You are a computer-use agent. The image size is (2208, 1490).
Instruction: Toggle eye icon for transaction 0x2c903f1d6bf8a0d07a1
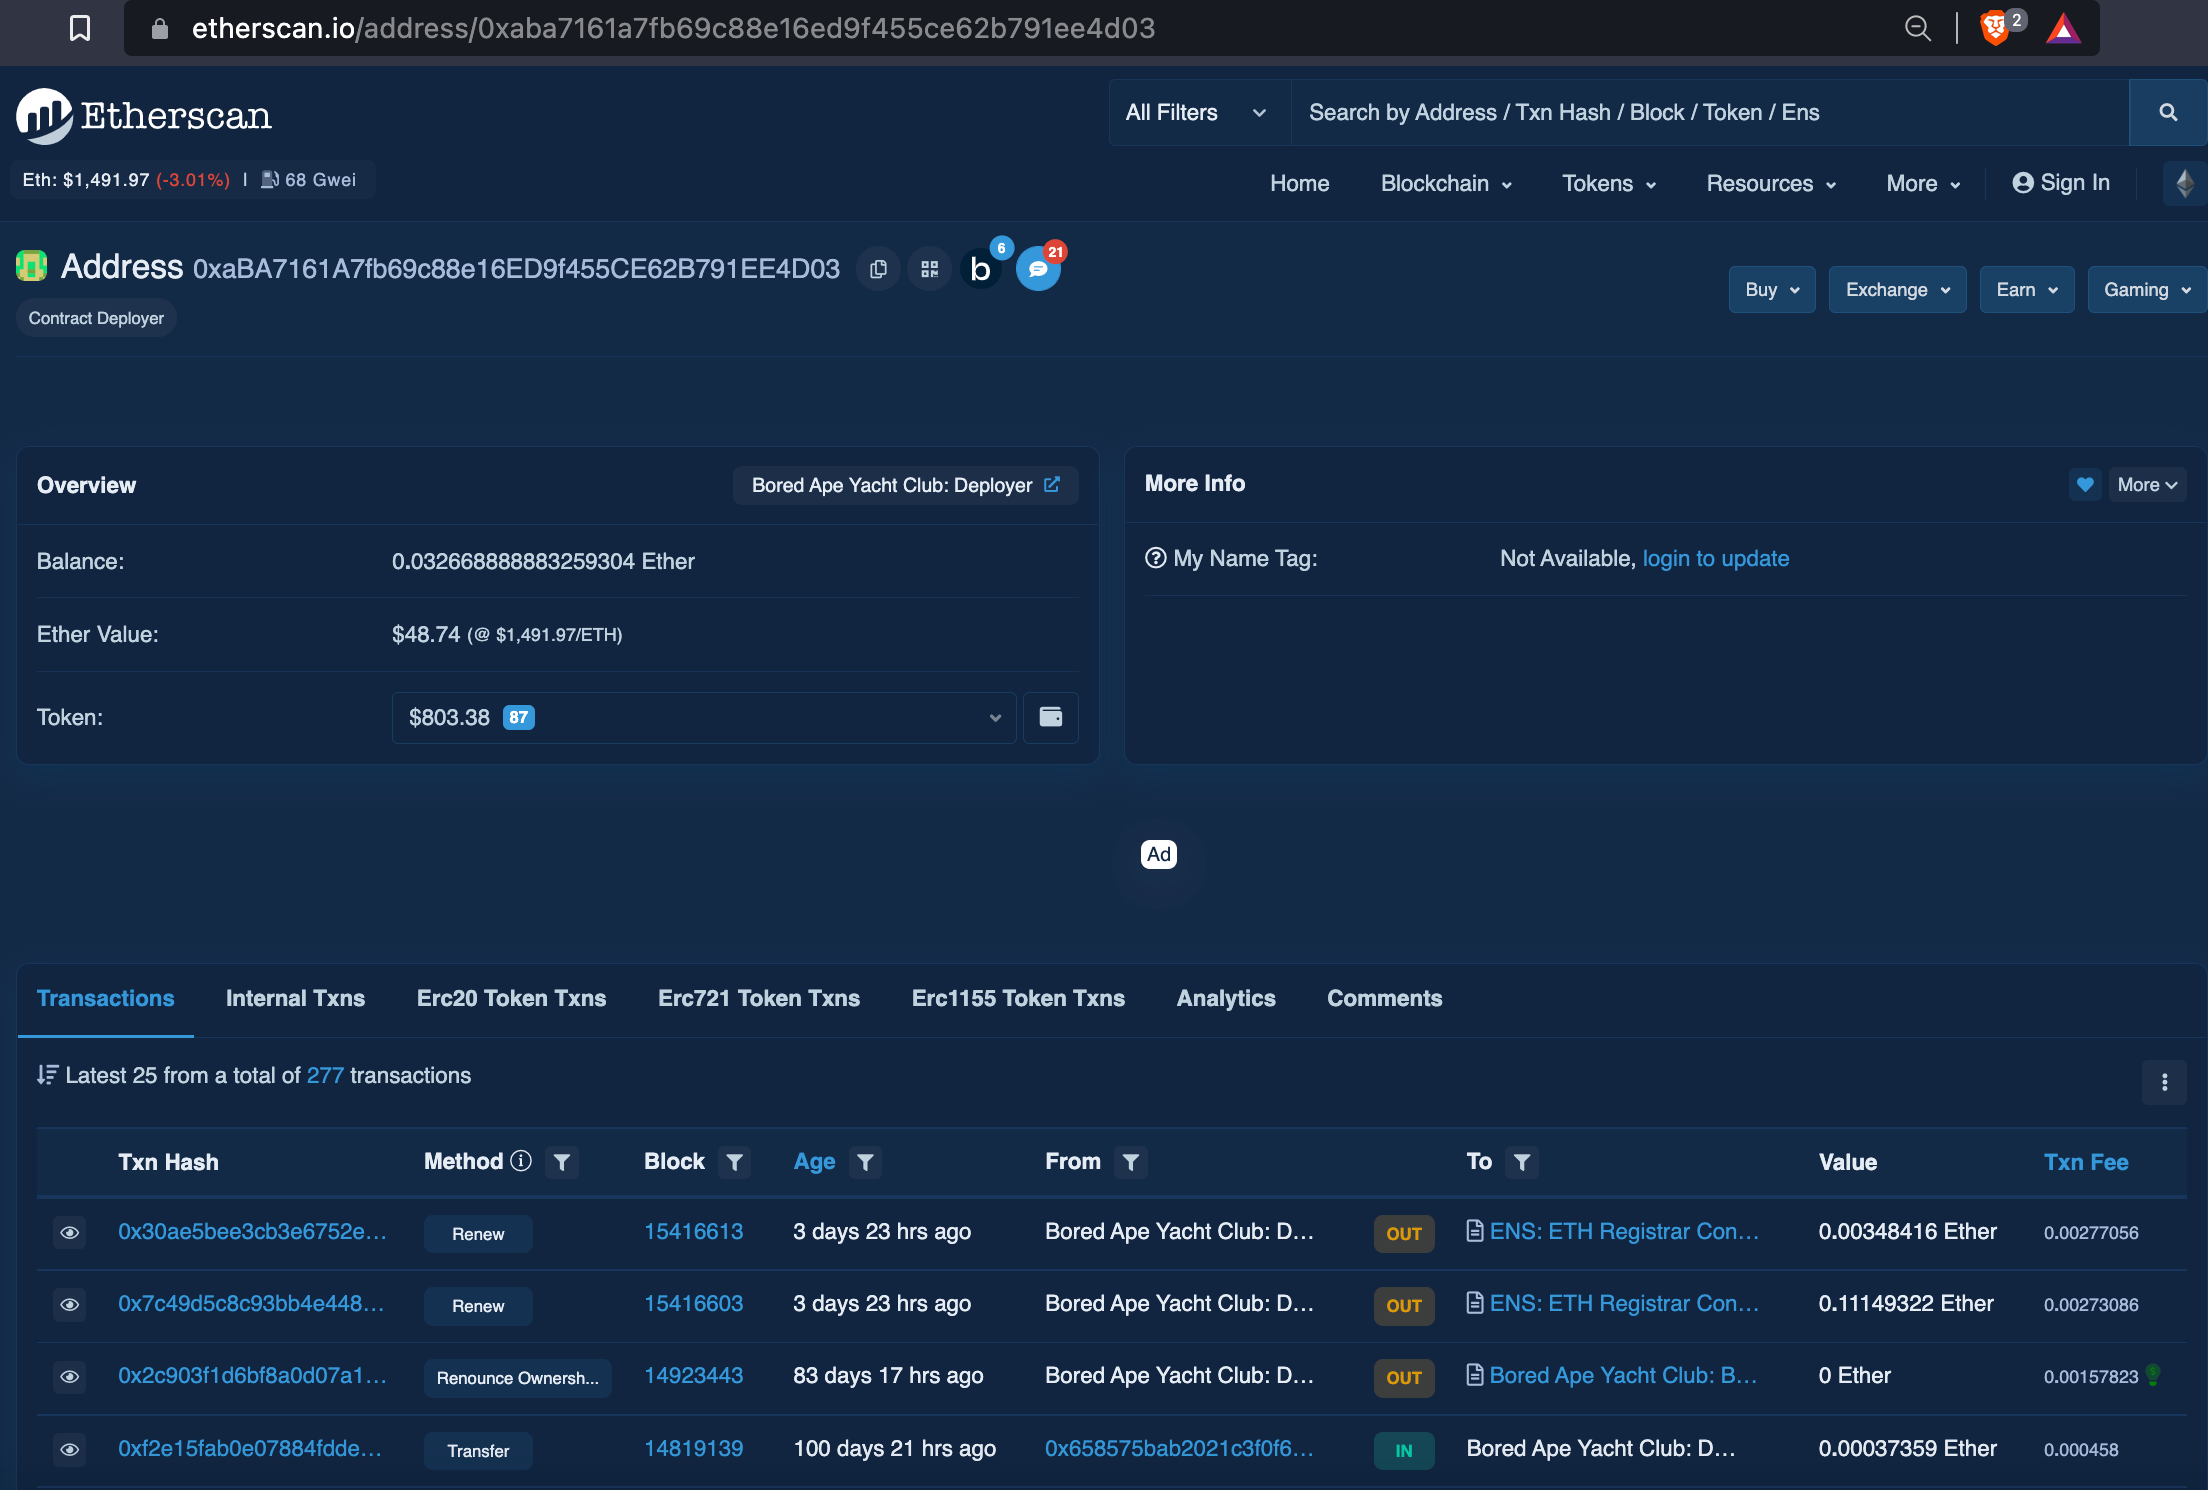(x=70, y=1377)
